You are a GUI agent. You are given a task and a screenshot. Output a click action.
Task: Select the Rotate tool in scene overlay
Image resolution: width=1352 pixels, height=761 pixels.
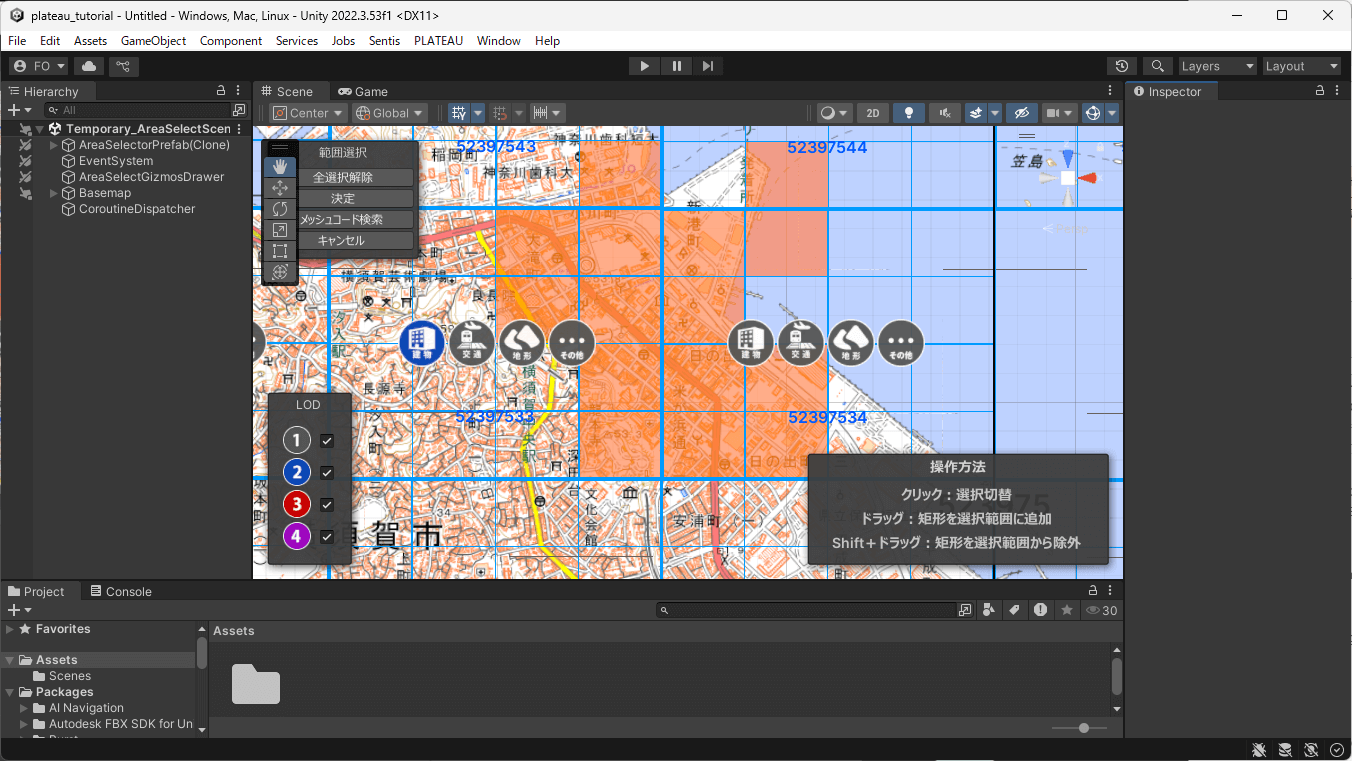pos(280,209)
